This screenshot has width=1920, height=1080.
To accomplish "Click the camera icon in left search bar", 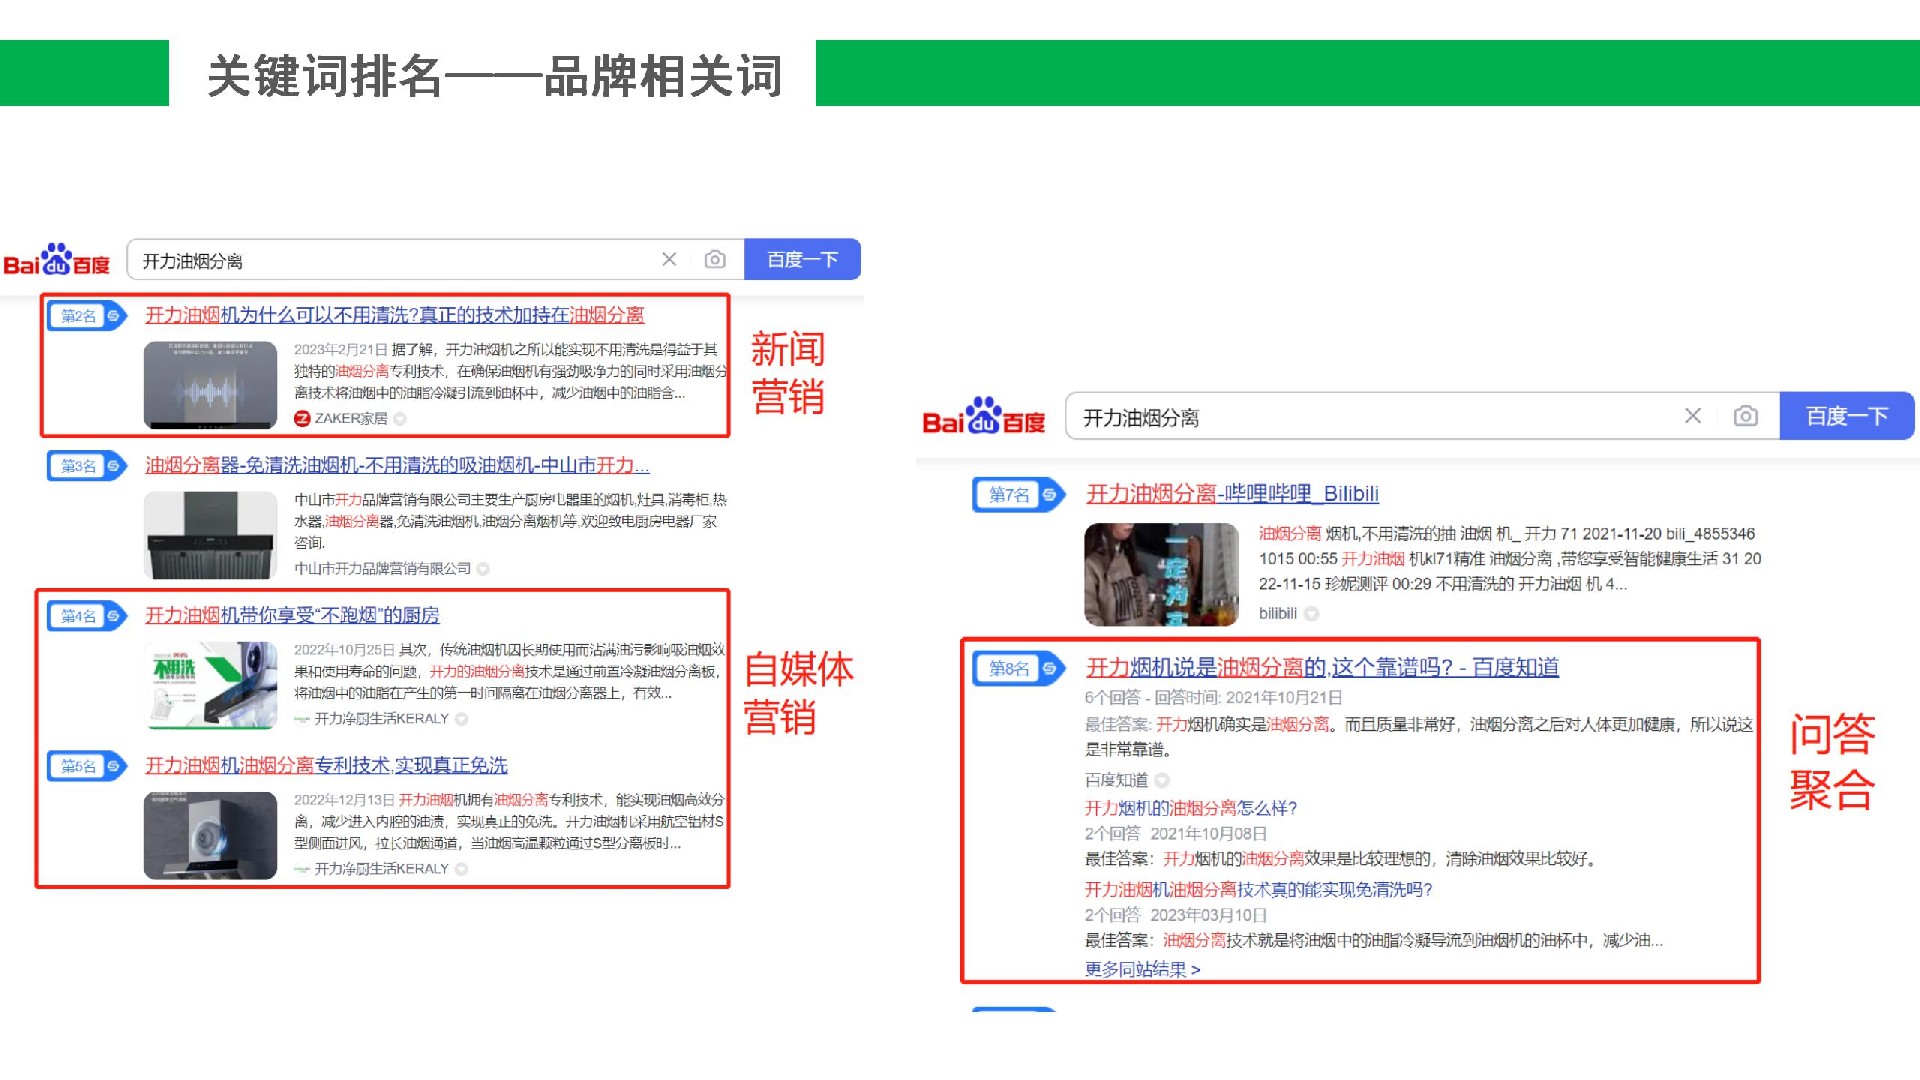I will click(714, 260).
